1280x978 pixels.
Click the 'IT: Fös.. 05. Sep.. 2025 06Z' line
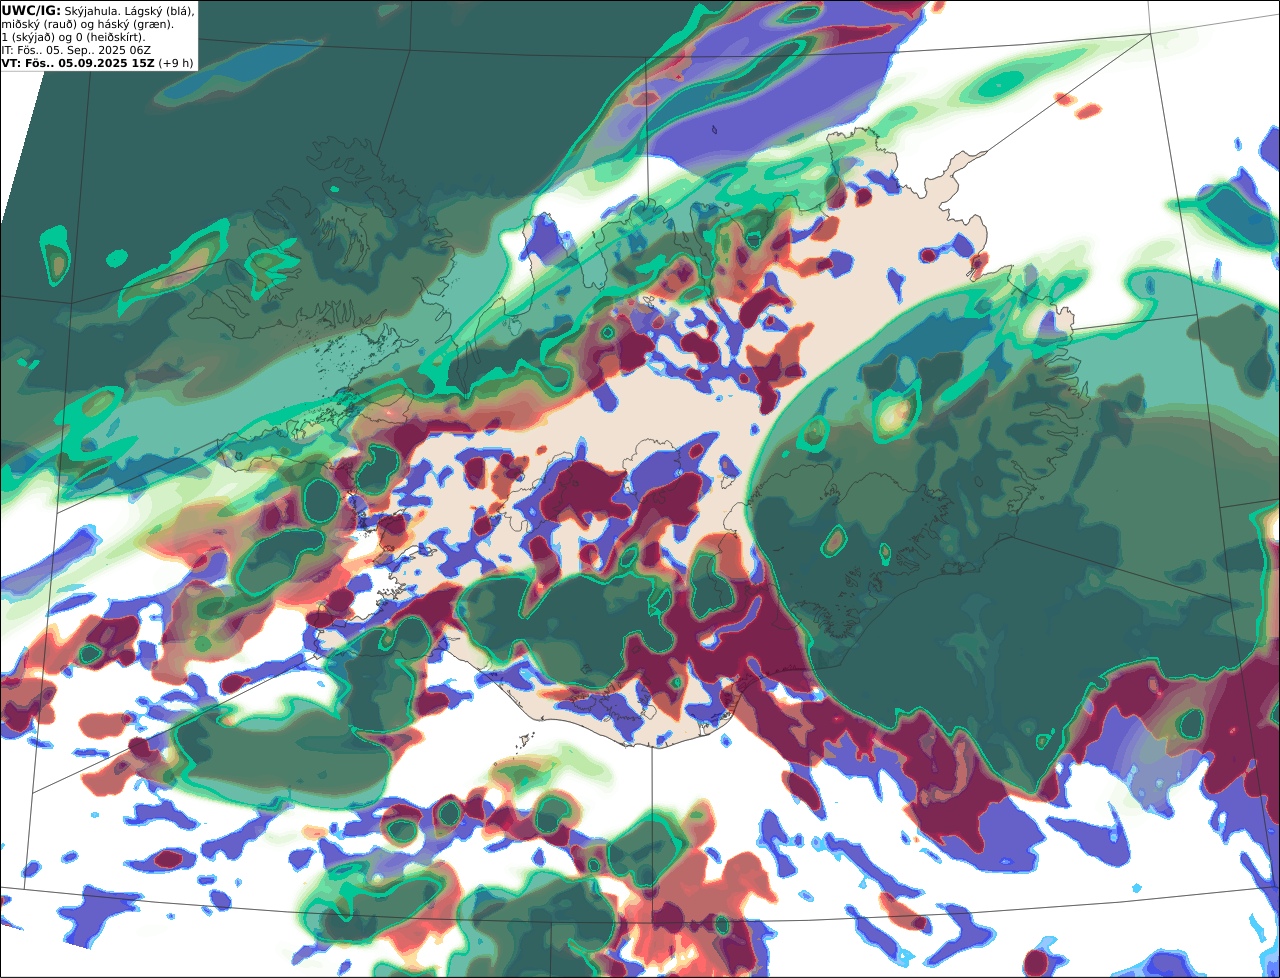[76, 50]
